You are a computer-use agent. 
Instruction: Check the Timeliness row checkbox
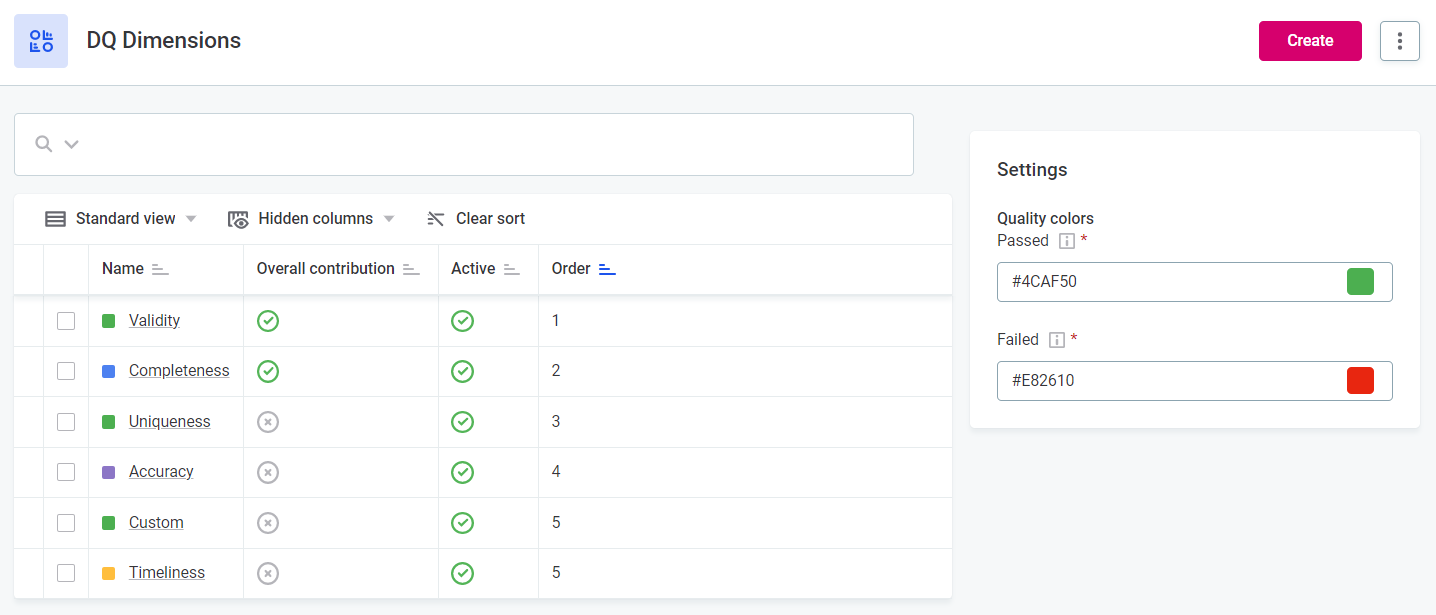point(66,573)
